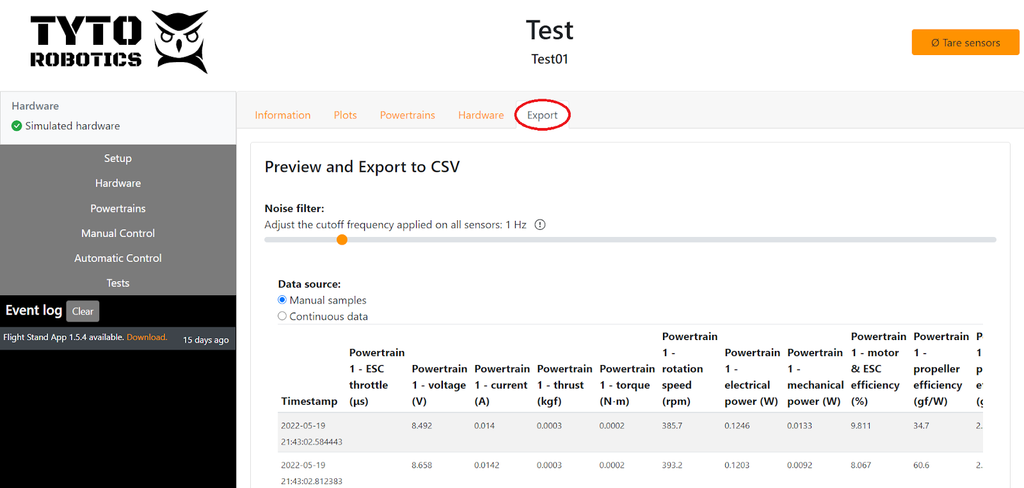
Task: Click the Download link for app update
Action: (146, 338)
